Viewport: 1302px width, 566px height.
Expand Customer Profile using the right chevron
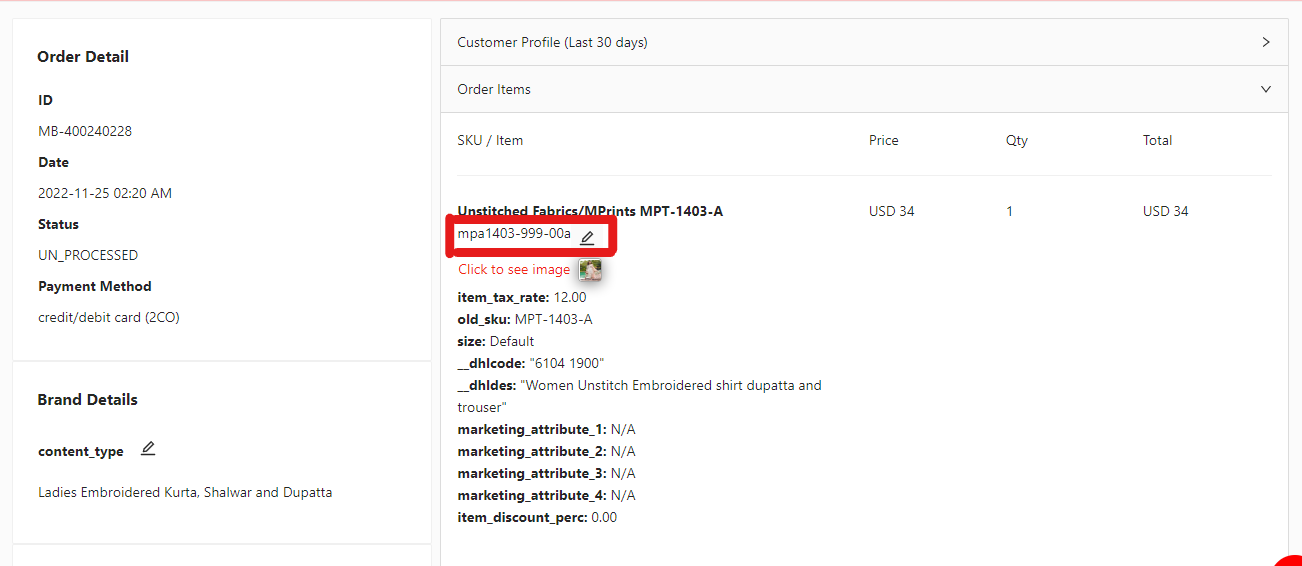pyautogui.click(x=1266, y=42)
